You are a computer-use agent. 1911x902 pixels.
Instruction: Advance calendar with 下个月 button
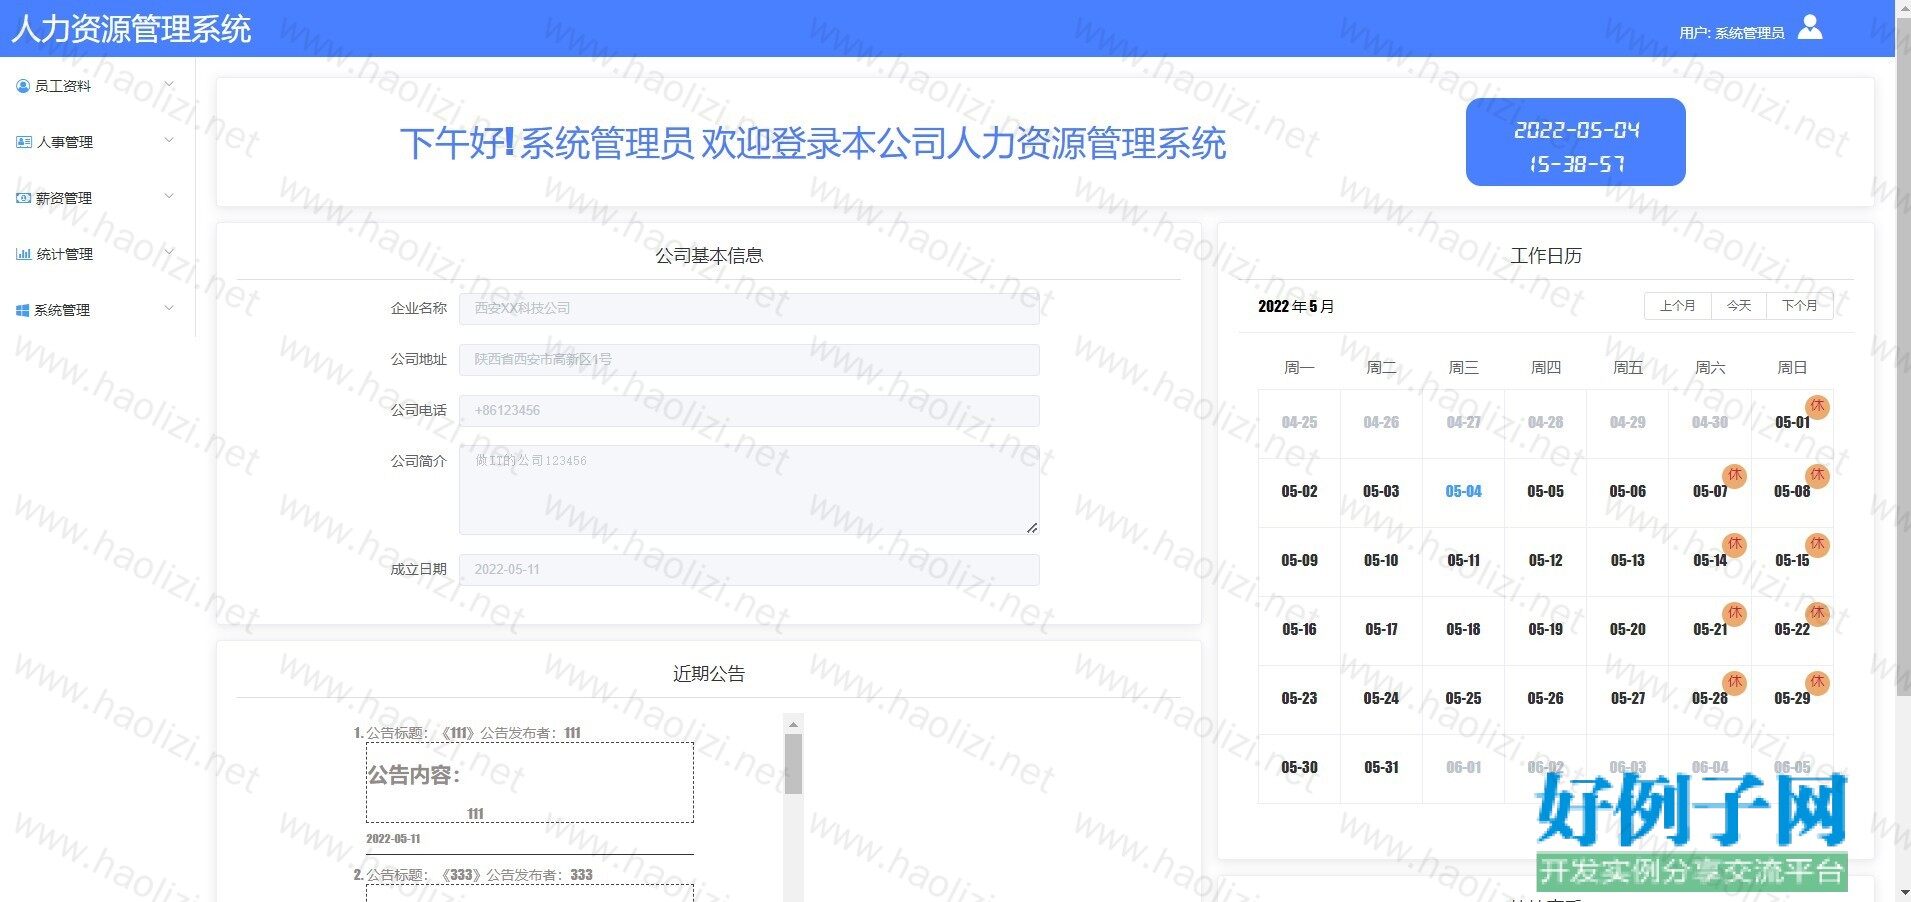pos(1799,306)
